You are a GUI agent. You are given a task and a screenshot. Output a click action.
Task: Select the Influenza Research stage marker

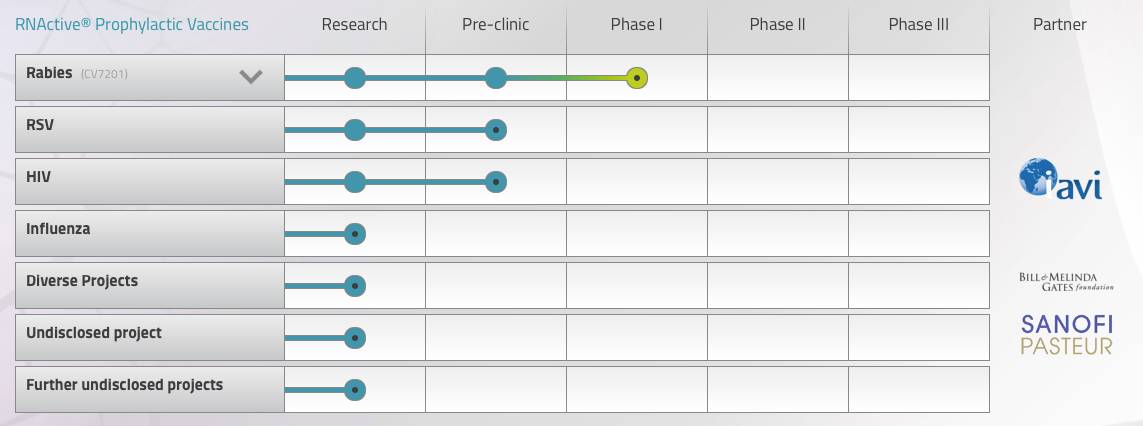click(x=355, y=234)
